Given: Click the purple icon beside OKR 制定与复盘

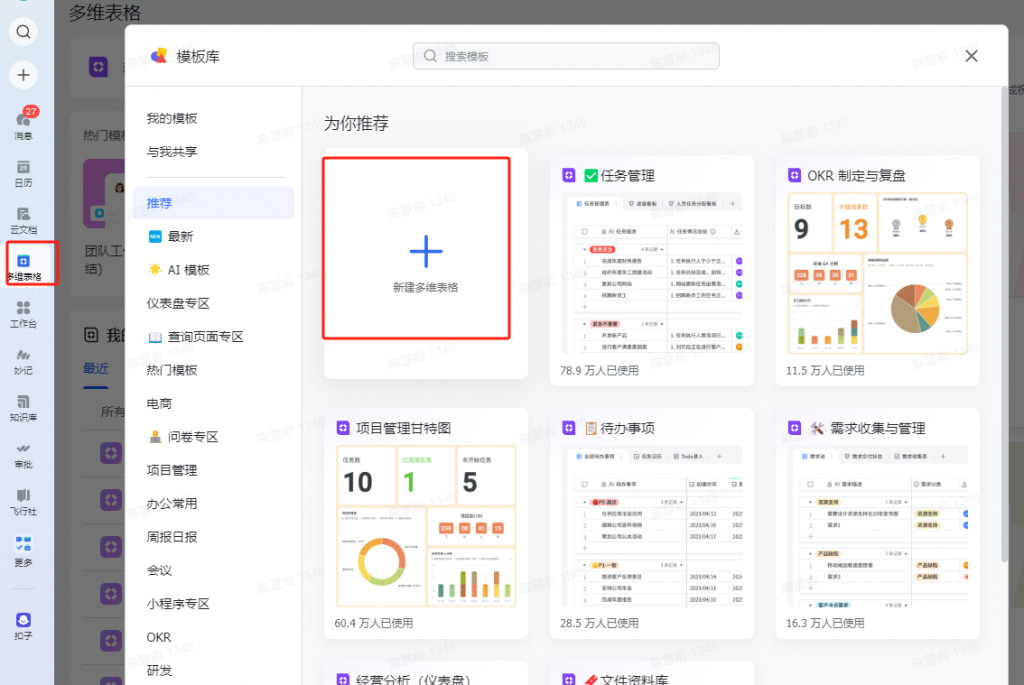Looking at the screenshot, I should (794, 175).
